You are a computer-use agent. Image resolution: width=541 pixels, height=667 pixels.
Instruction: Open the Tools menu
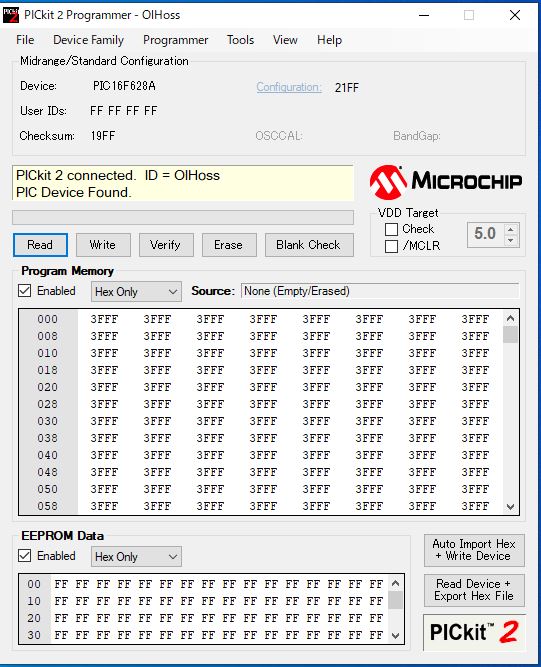(x=240, y=40)
